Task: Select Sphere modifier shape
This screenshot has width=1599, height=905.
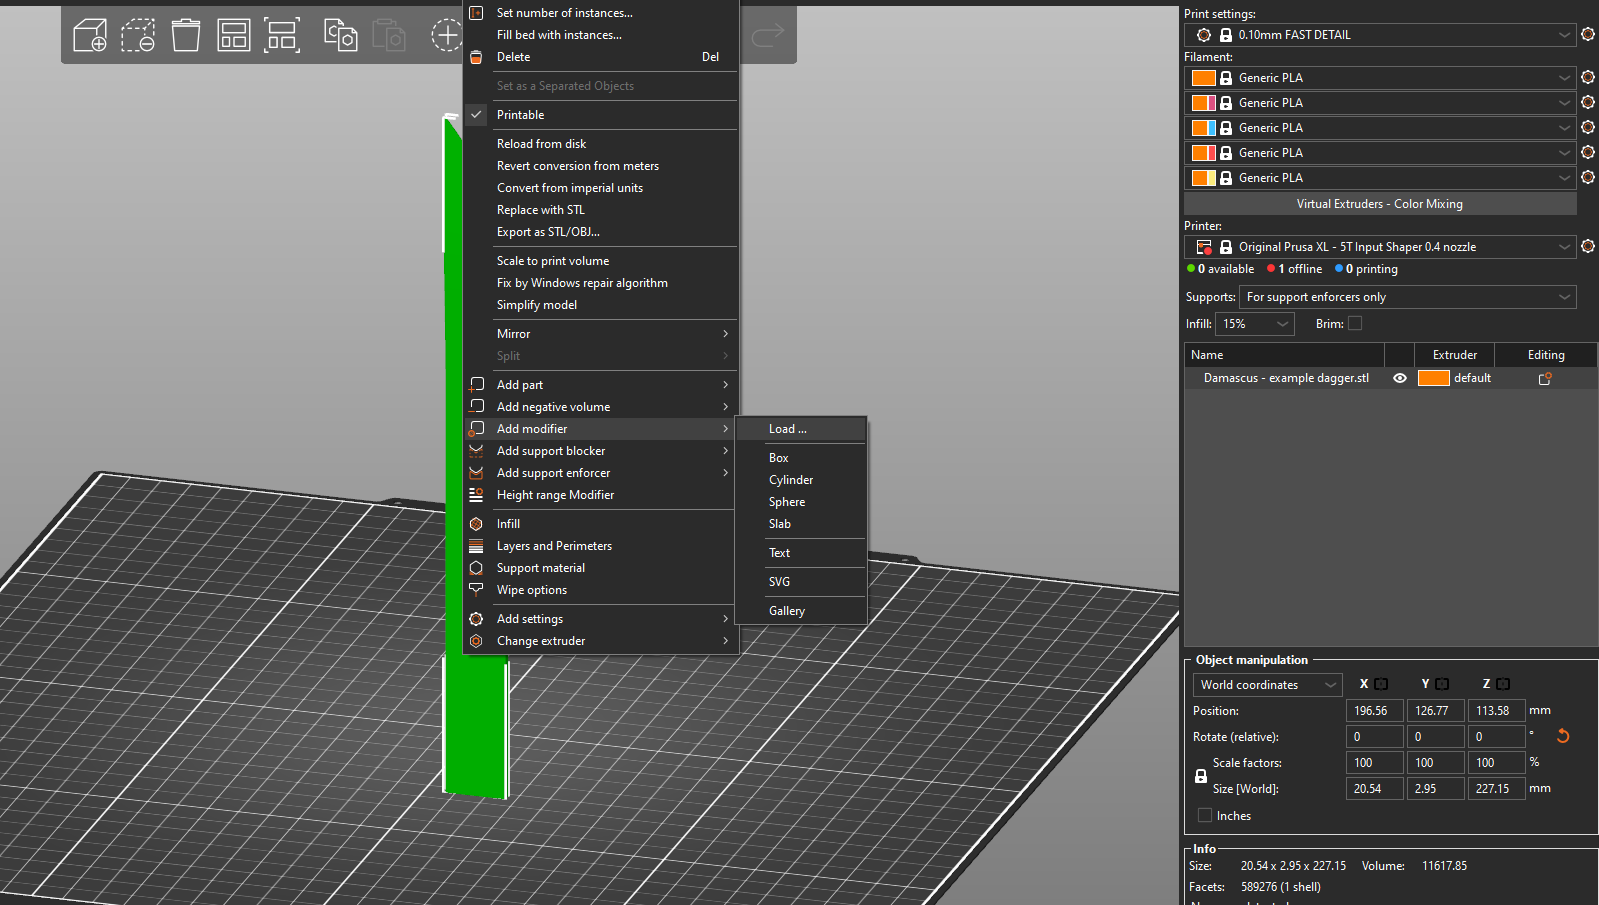Action: pos(801,502)
